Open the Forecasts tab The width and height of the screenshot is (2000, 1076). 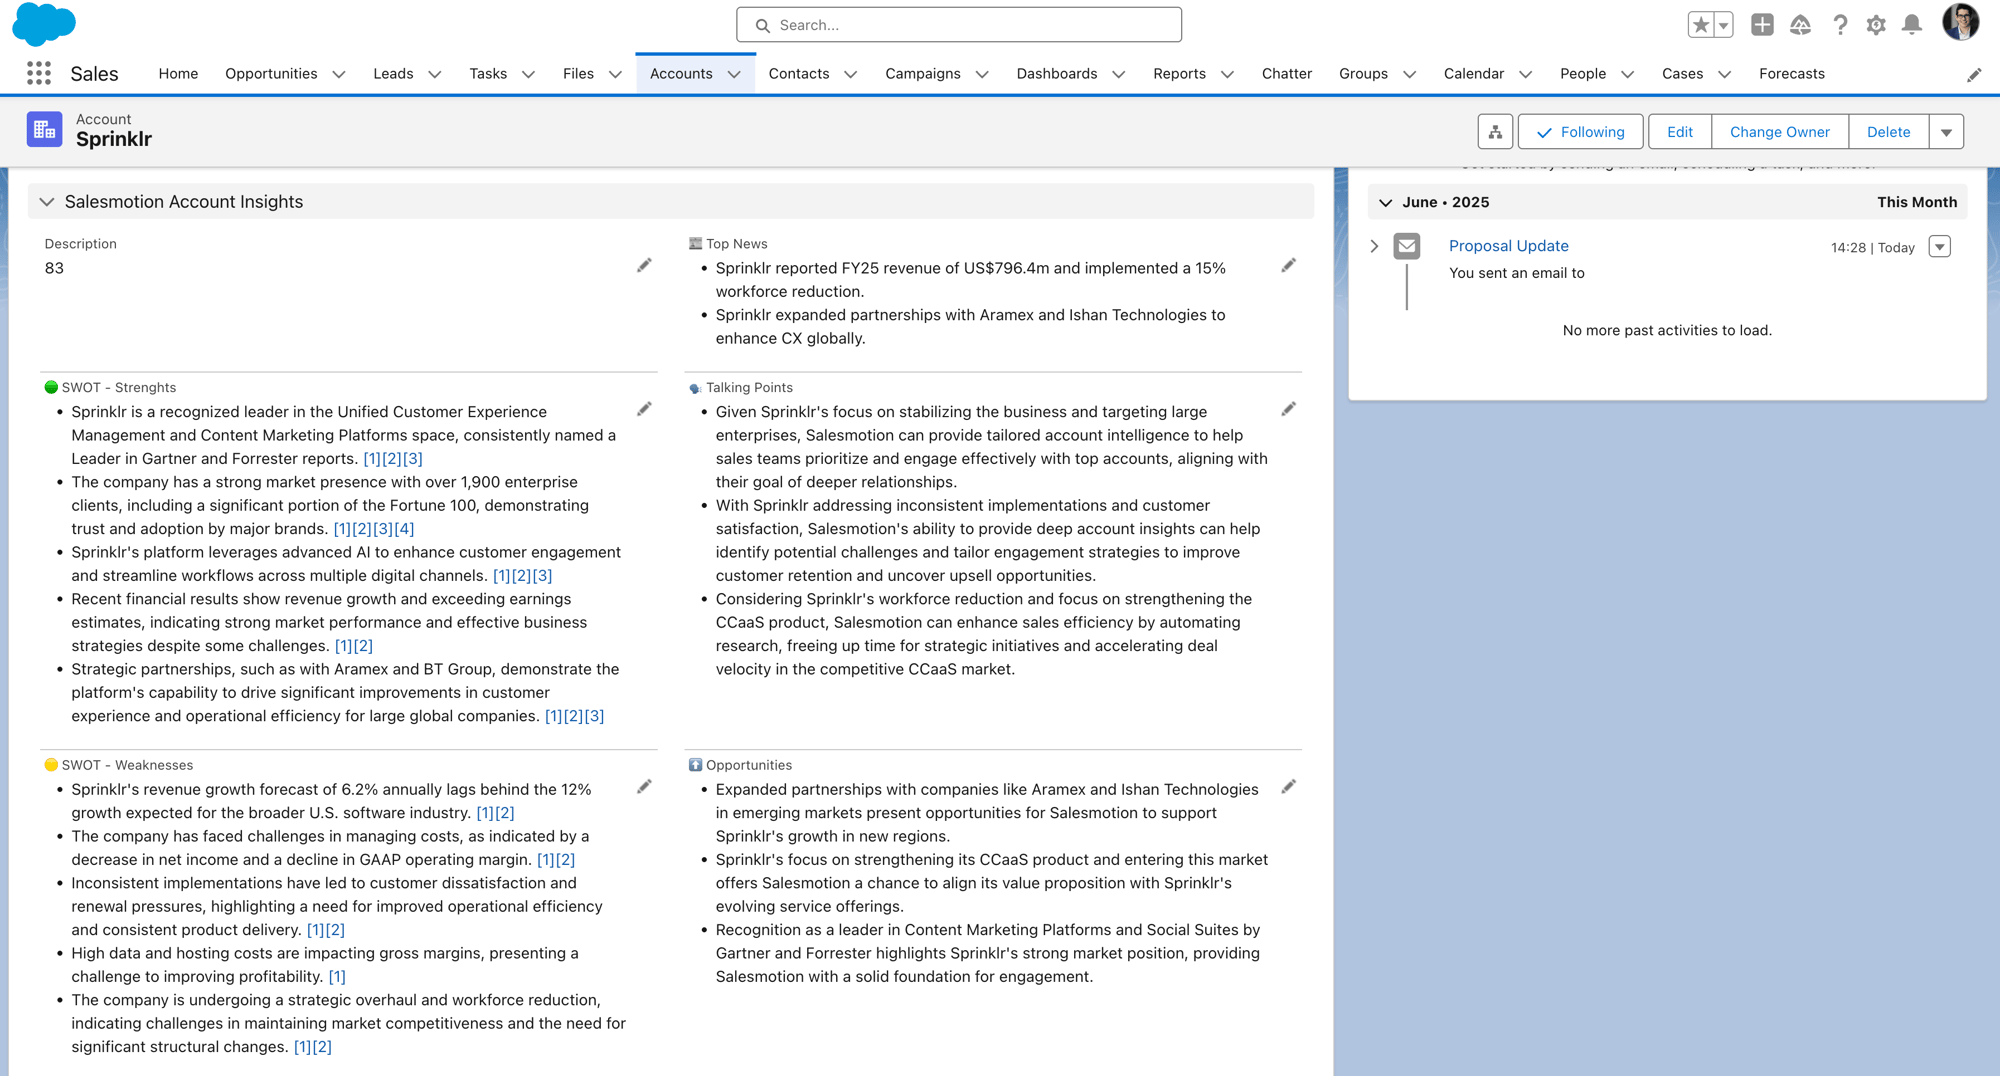1791,74
